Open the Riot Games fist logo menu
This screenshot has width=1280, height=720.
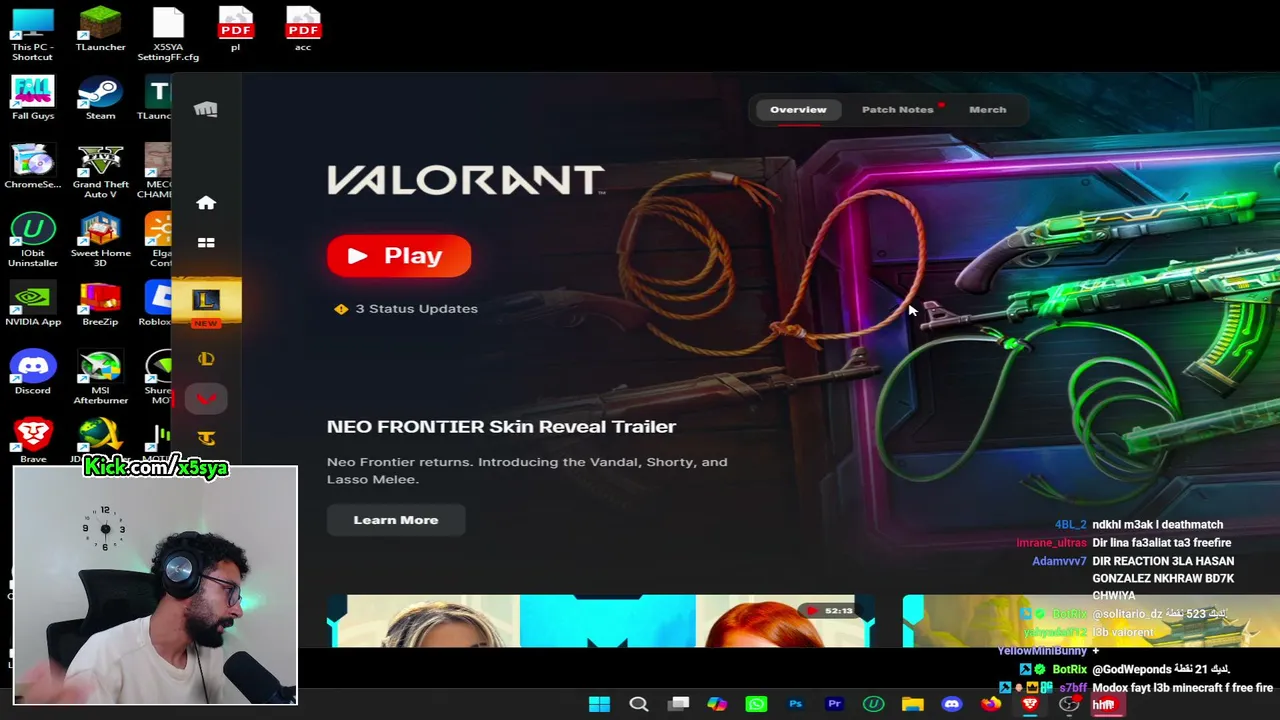tap(206, 109)
